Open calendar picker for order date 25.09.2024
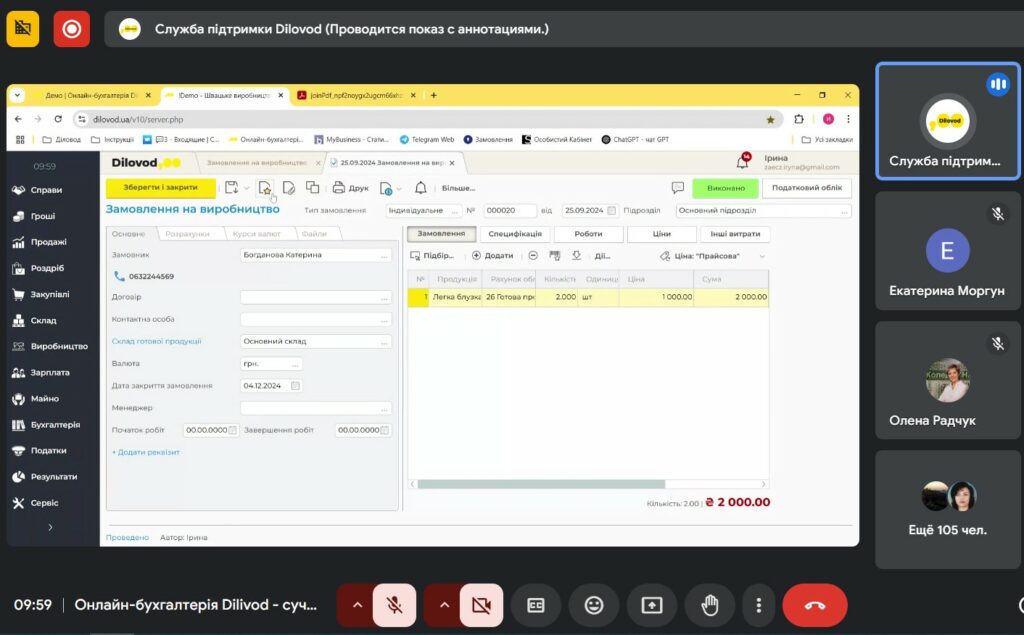1024x635 pixels. [x=611, y=210]
